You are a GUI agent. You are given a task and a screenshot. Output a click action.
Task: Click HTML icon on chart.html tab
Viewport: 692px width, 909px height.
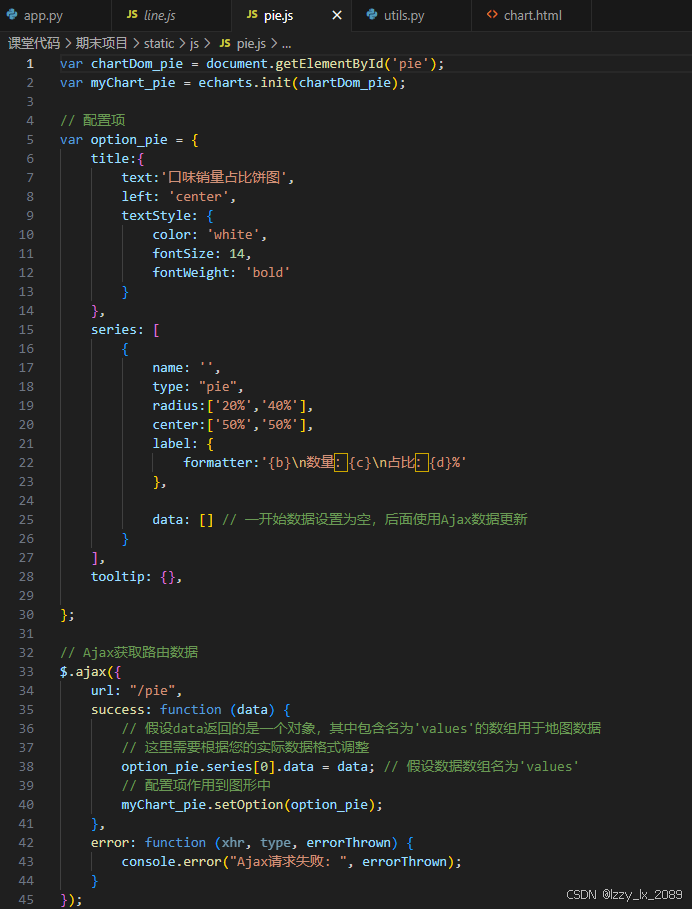(492, 14)
